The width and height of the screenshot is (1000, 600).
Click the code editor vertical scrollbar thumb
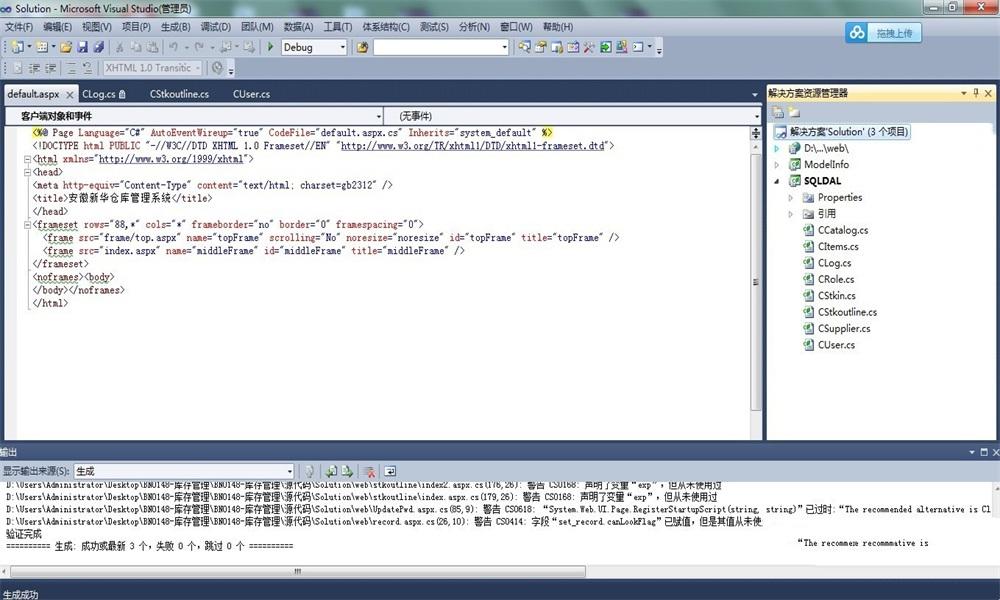pyautogui.click(x=756, y=281)
